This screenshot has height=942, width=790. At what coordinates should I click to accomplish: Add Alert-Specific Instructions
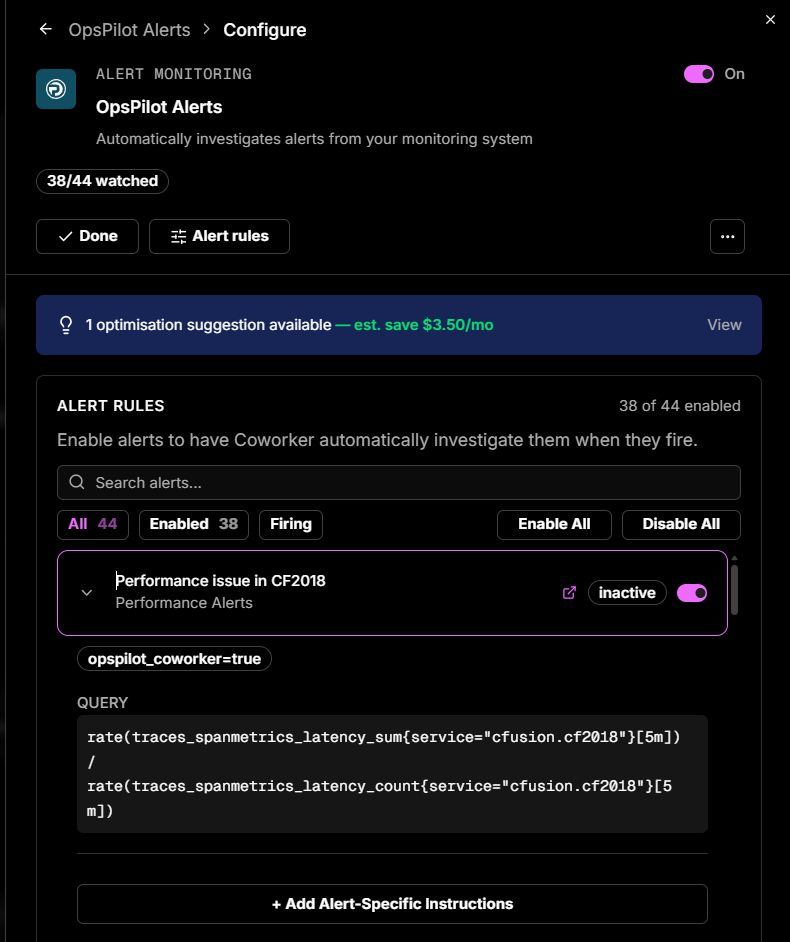coord(392,904)
